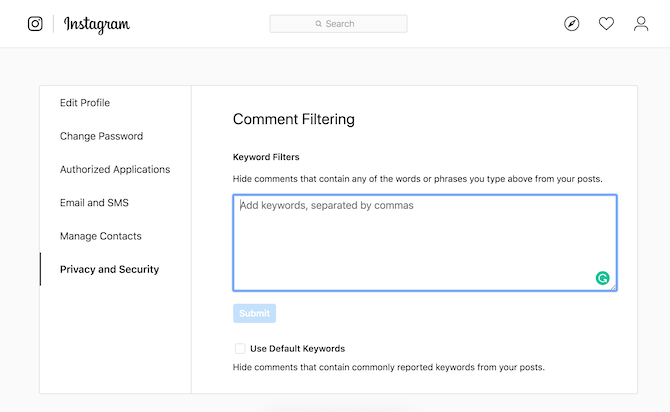Go to Change Password settings

pyautogui.click(x=101, y=136)
